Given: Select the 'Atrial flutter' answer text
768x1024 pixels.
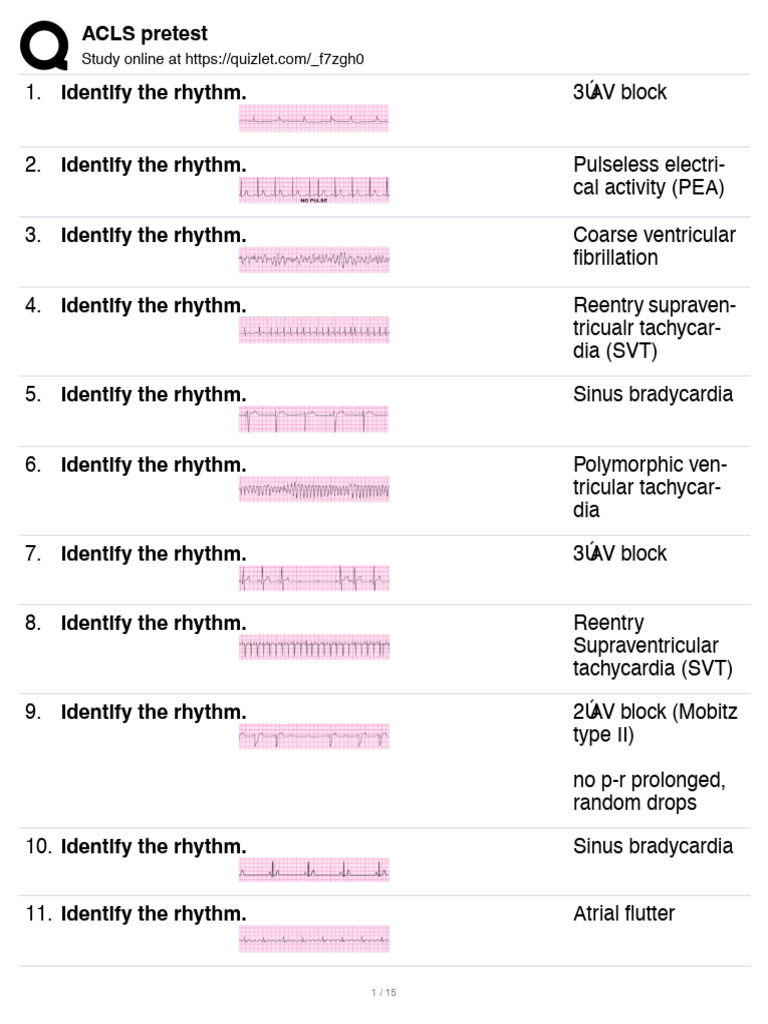Looking at the screenshot, I should [x=624, y=913].
